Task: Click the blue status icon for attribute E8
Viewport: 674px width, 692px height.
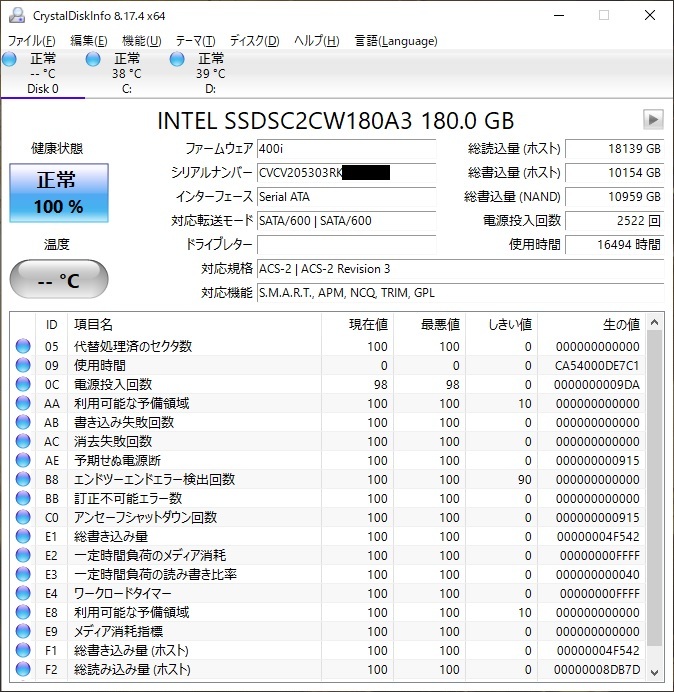Action: tap(23, 612)
